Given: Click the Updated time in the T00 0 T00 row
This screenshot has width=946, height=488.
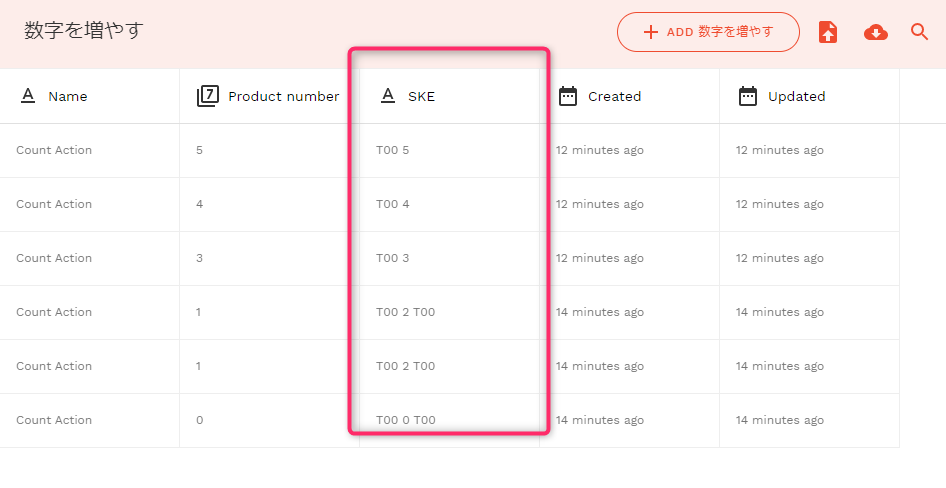Looking at the screenshot, I should click(780, 420).
